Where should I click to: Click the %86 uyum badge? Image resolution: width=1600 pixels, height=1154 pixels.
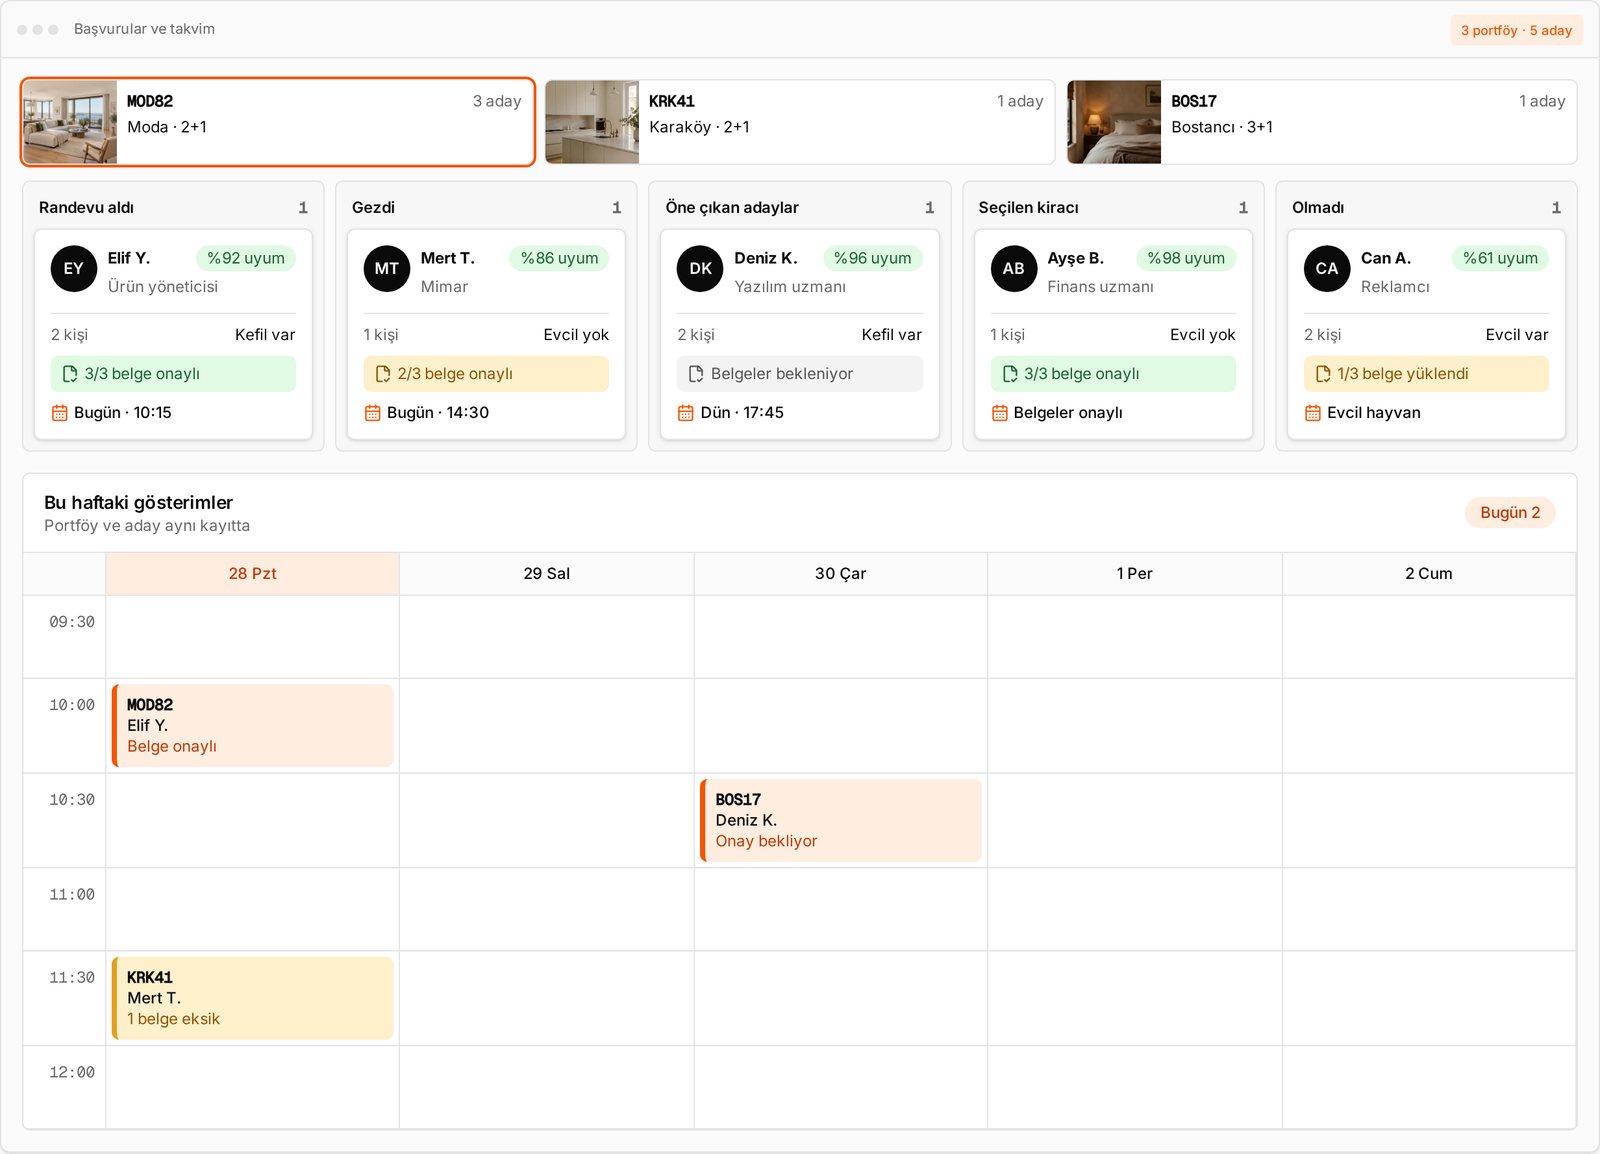click(559, 258)
